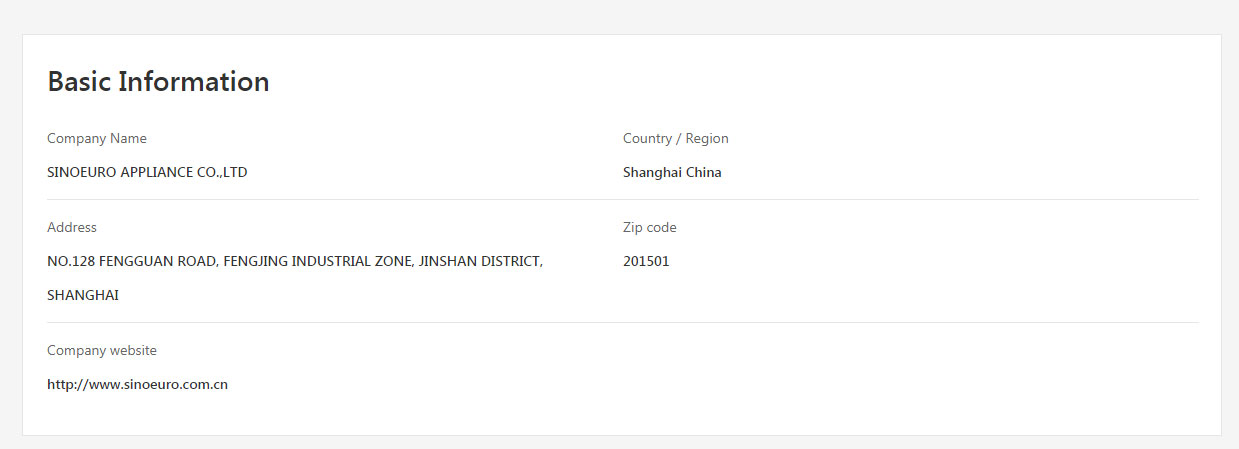
Task: Open the http://www.sinoeuro.com.cn website link
Action: 137,384
